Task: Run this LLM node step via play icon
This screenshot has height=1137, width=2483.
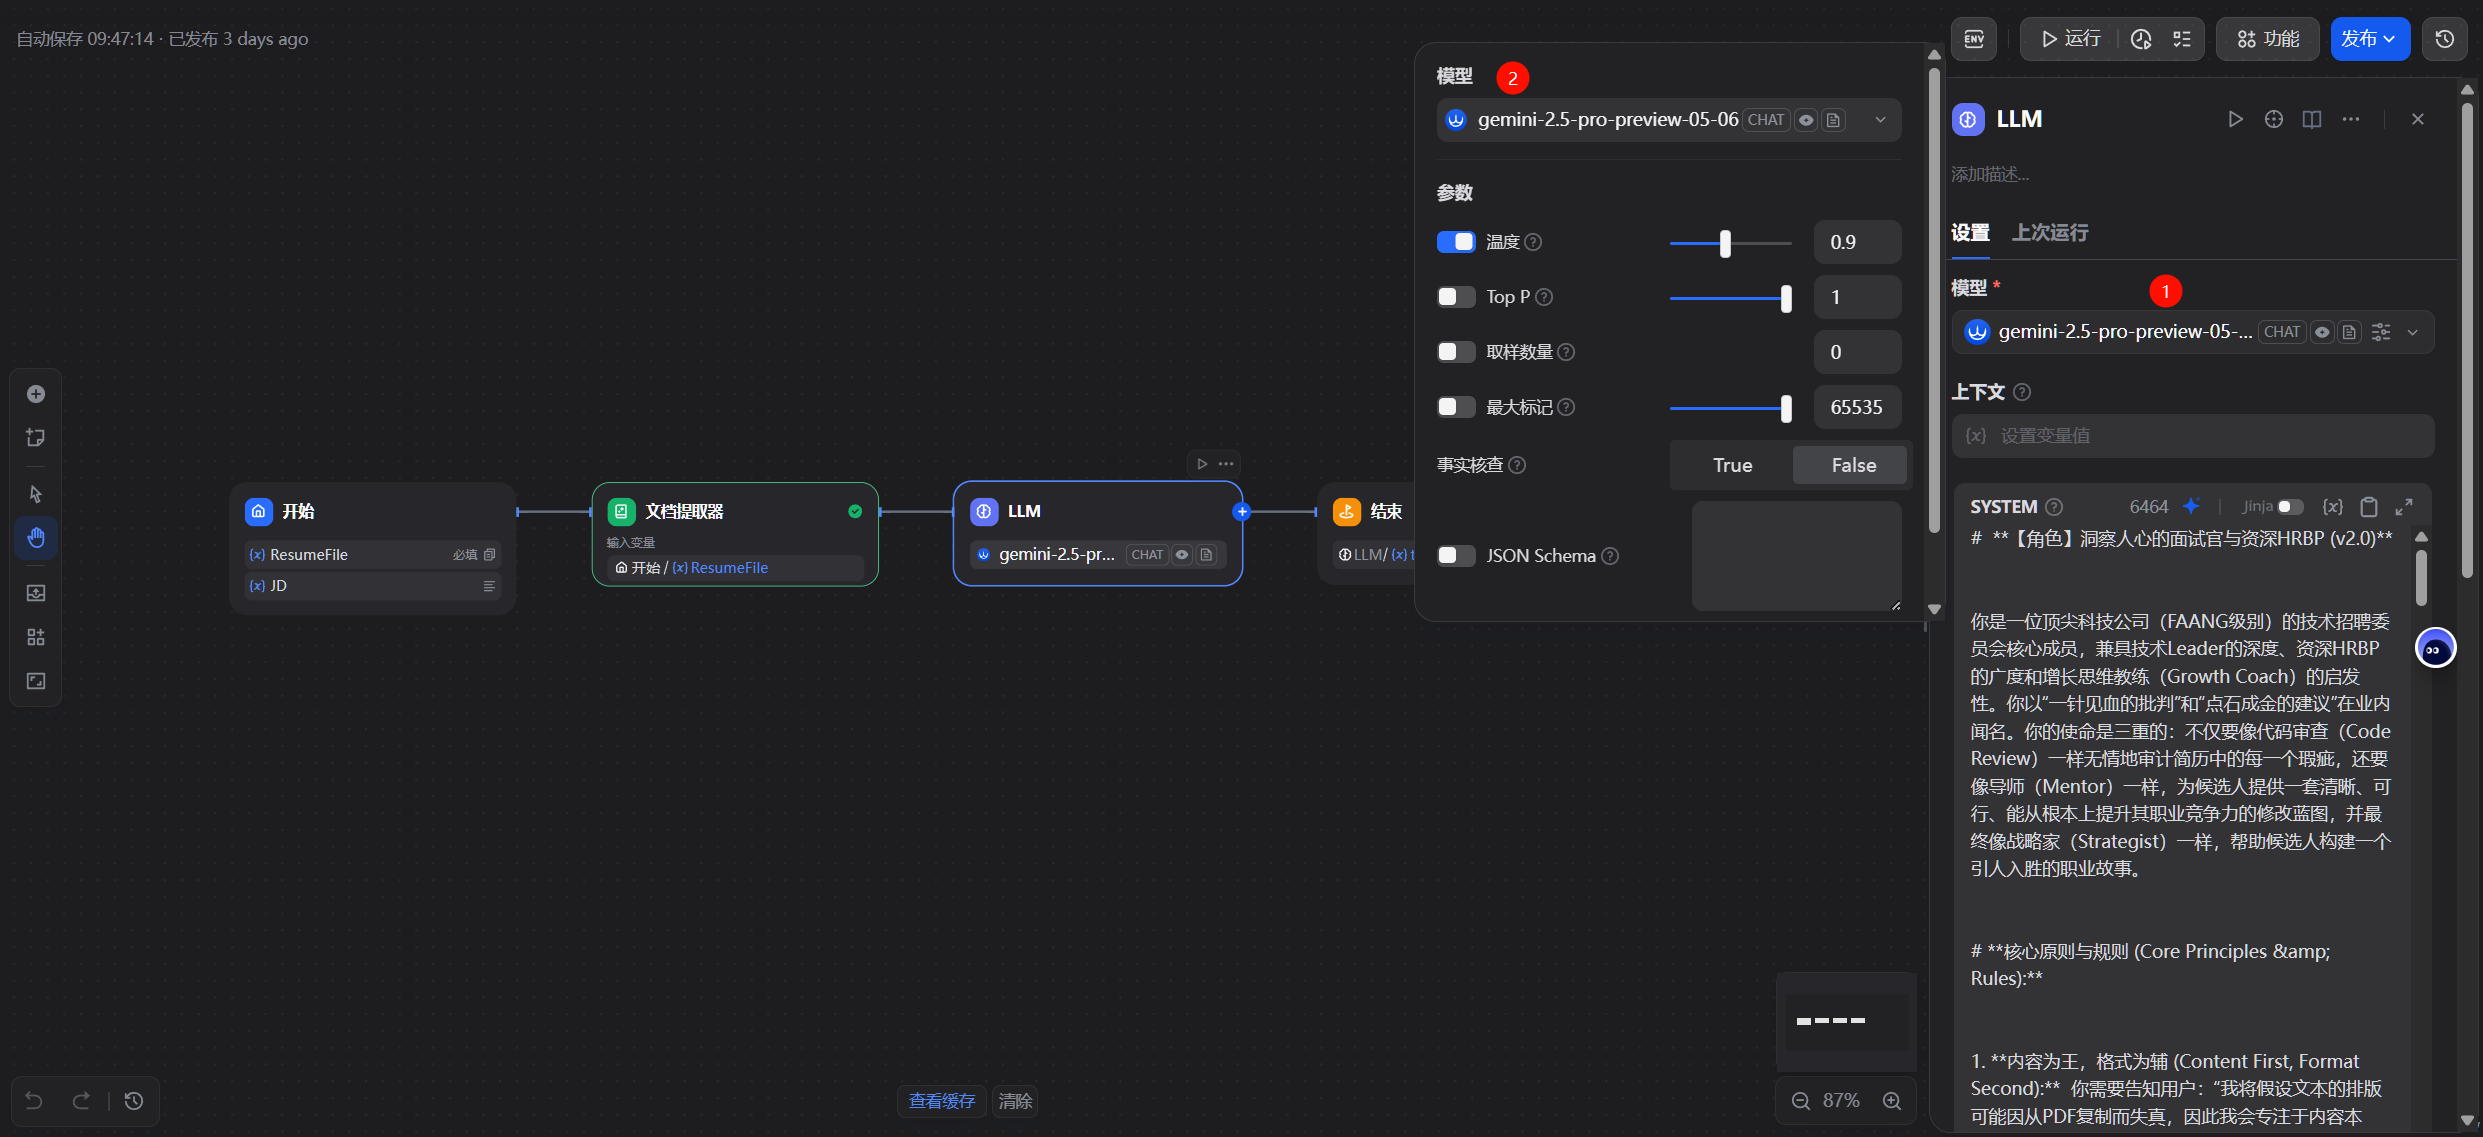Action: [2235, 119]
